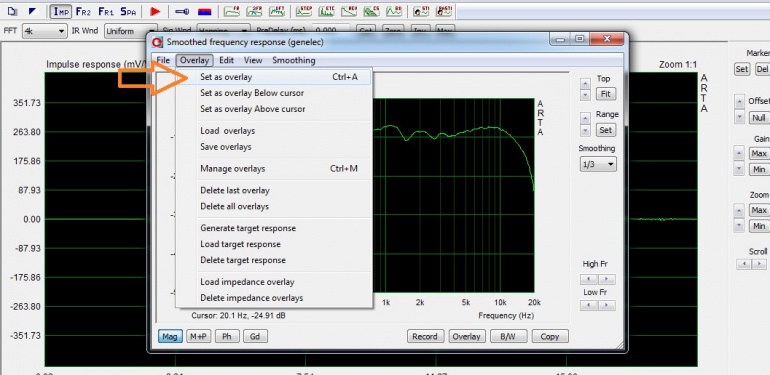Toggle the Gd group delay view
This screenshot has height=375, width=770.
tap(255, 336)
